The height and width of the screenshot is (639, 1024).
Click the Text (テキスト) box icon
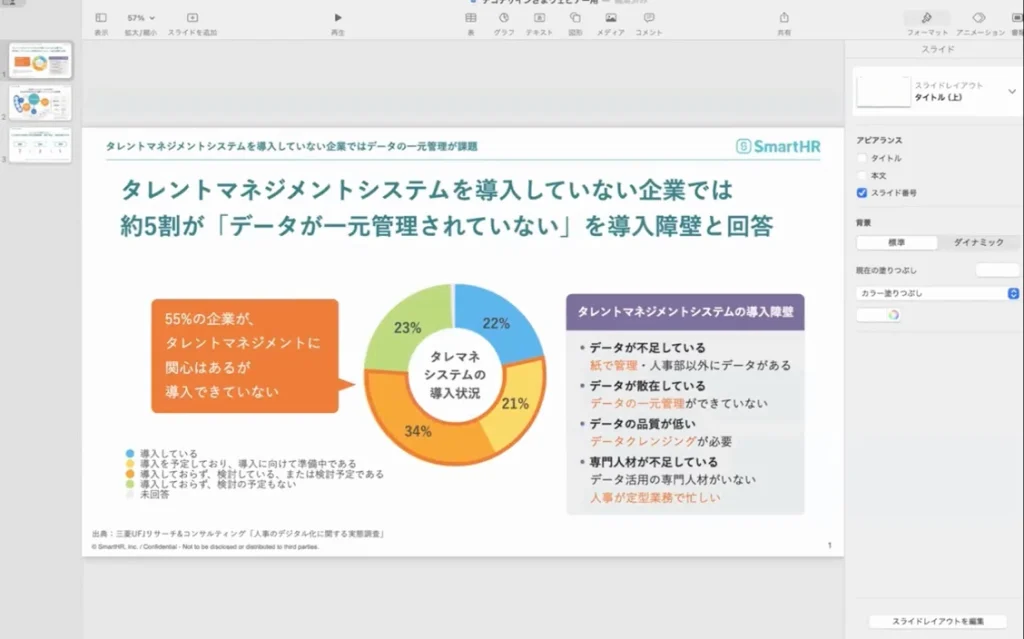click(539, 18)
